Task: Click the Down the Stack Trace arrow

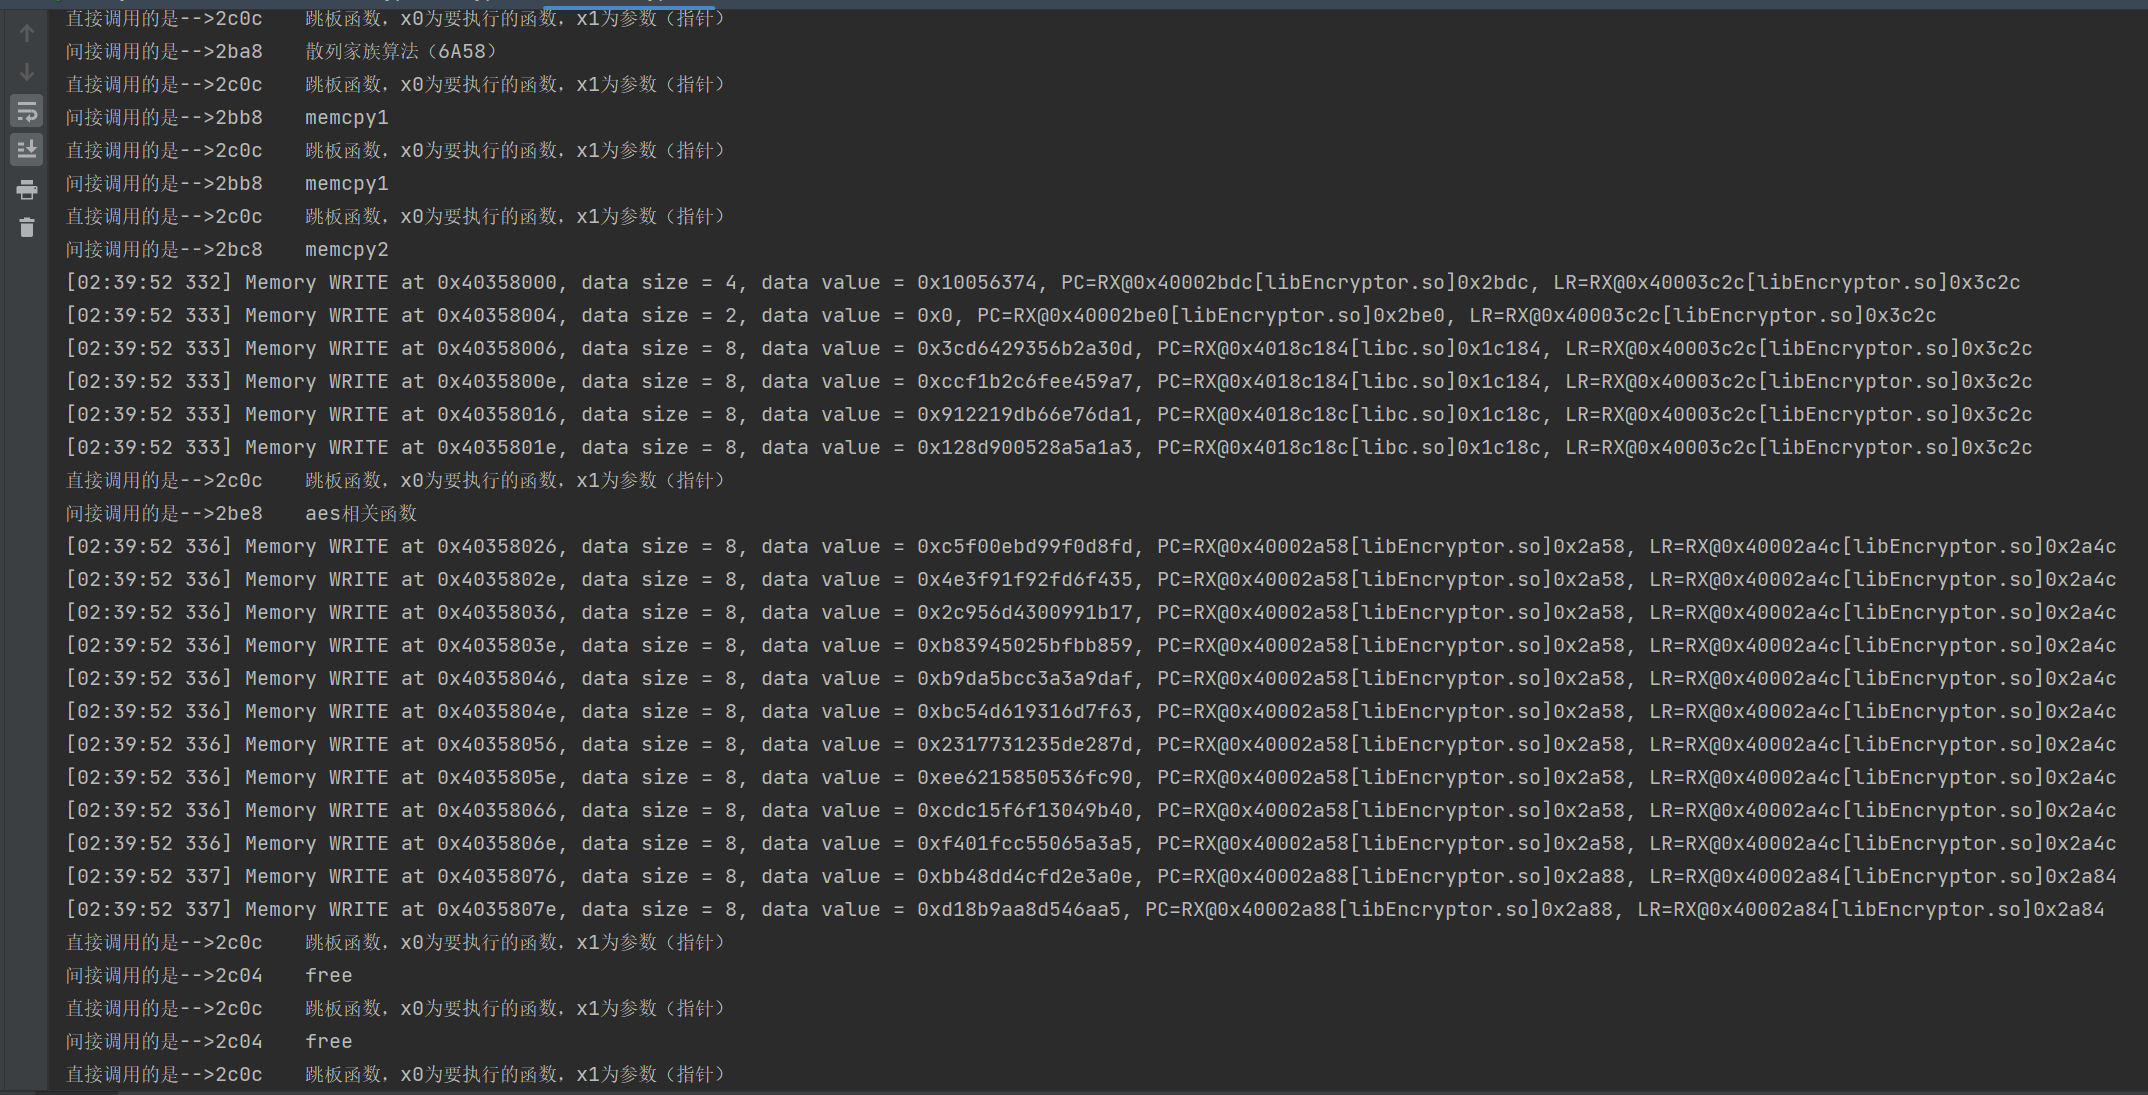Action: [27, 72]
